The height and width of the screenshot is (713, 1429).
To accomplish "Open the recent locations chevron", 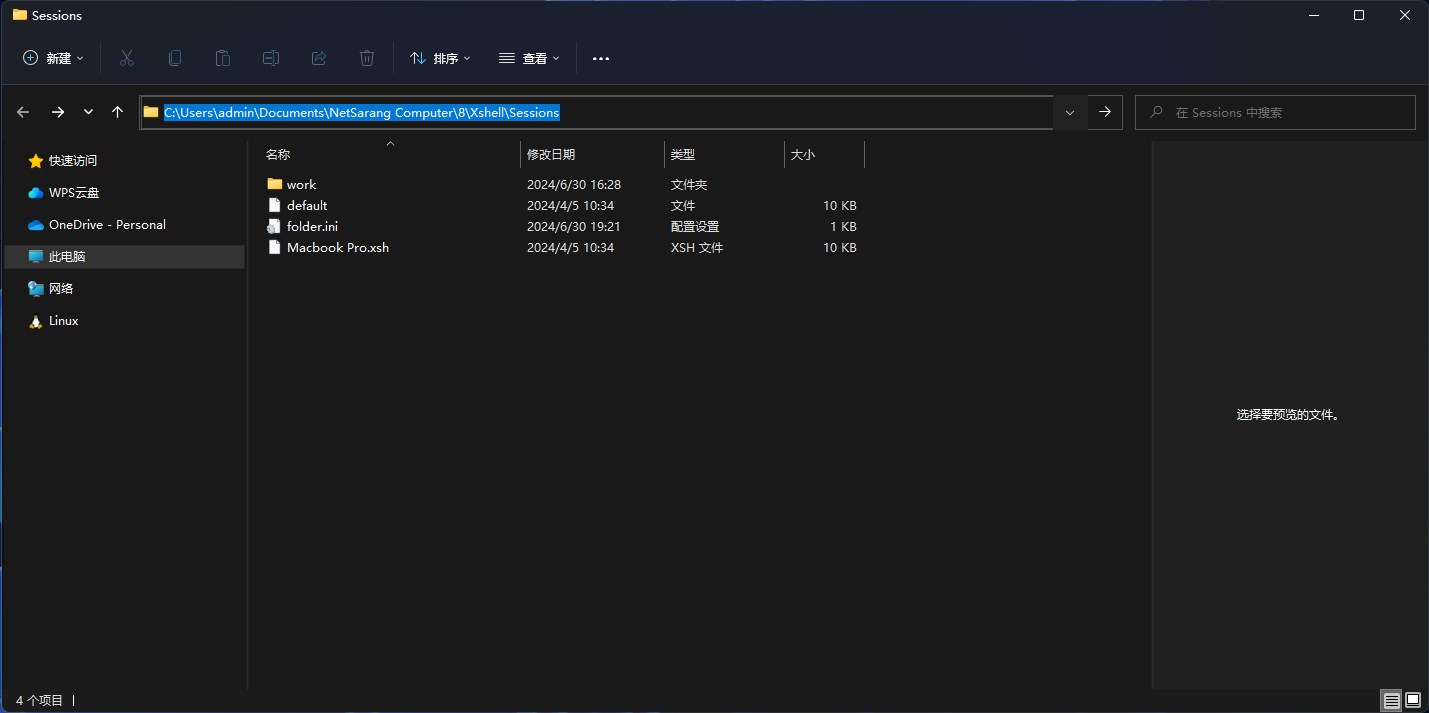I will [88, 112].
